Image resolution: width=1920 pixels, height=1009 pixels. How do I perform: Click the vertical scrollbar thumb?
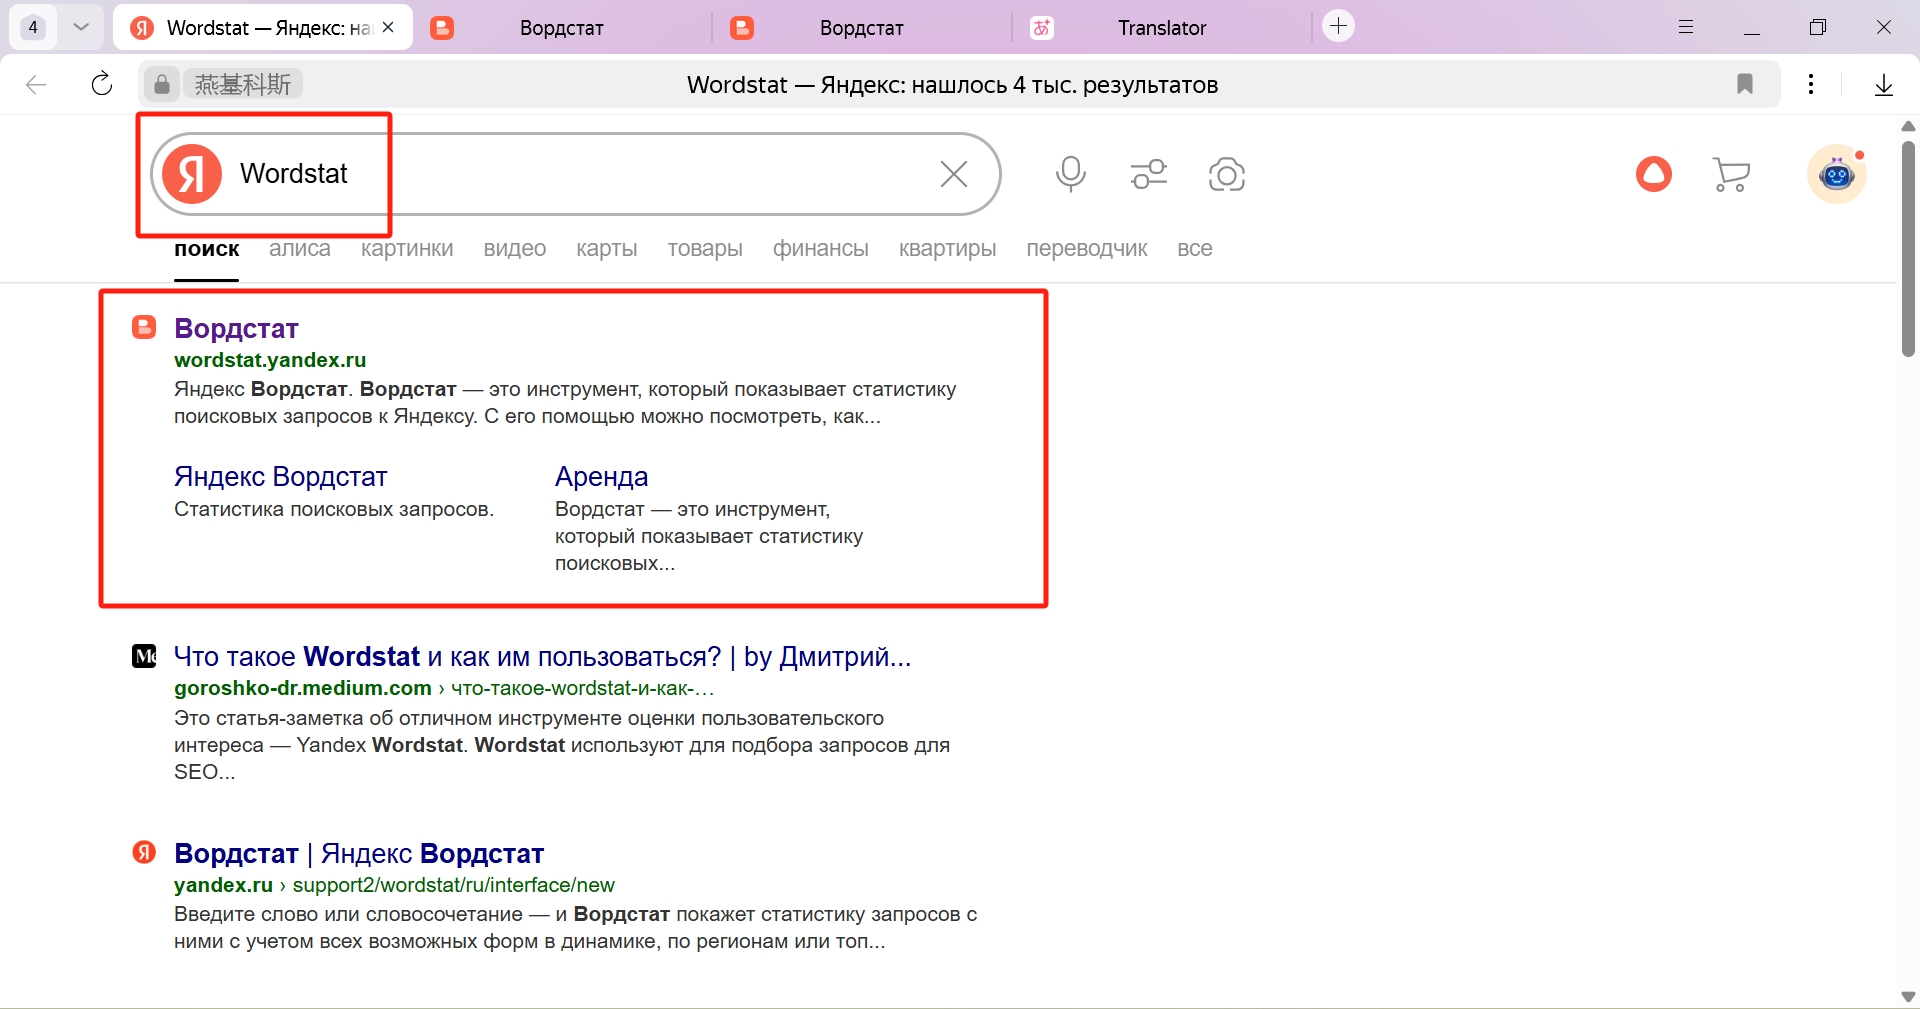tap(1908, 248)
